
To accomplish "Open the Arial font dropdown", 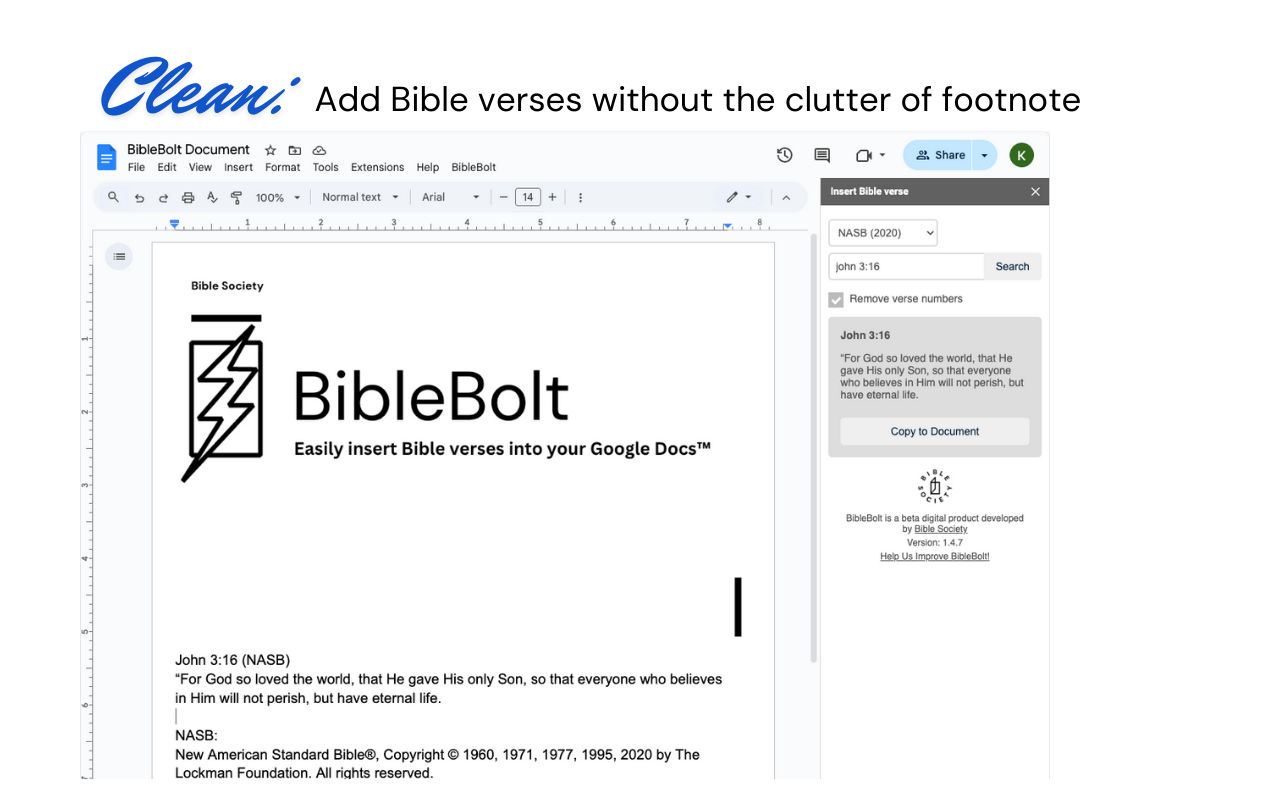I will tap(450, 198).
